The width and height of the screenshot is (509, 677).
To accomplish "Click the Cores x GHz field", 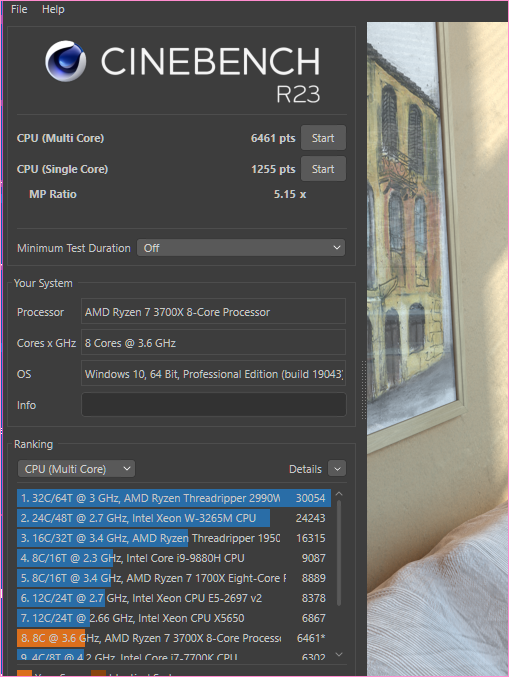I will pyautogui.click(x=213, y=343).
